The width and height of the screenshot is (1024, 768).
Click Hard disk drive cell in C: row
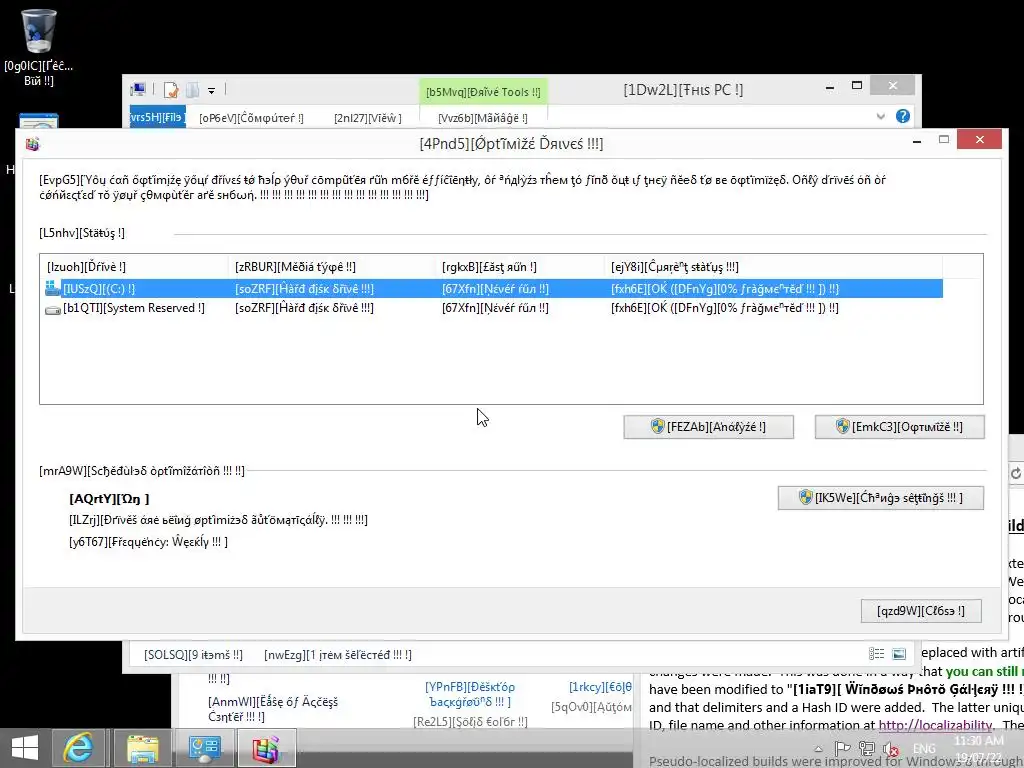coord(304,289)
